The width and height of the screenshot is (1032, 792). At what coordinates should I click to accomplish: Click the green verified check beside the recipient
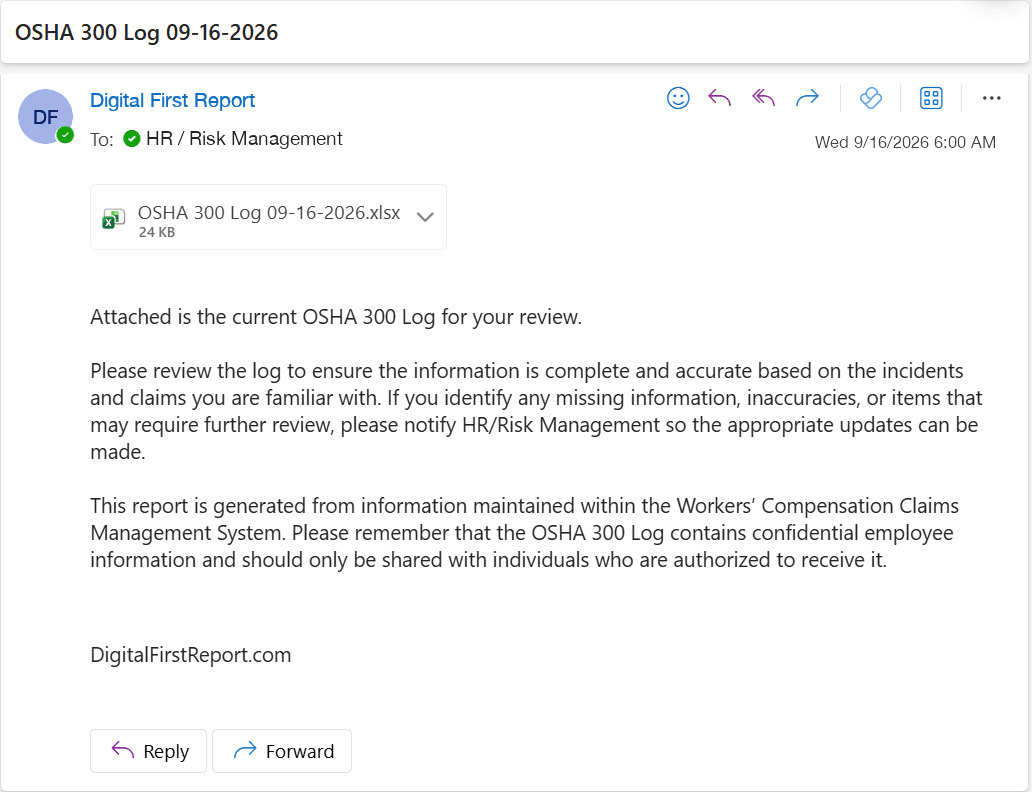click(x=132, y=139)
